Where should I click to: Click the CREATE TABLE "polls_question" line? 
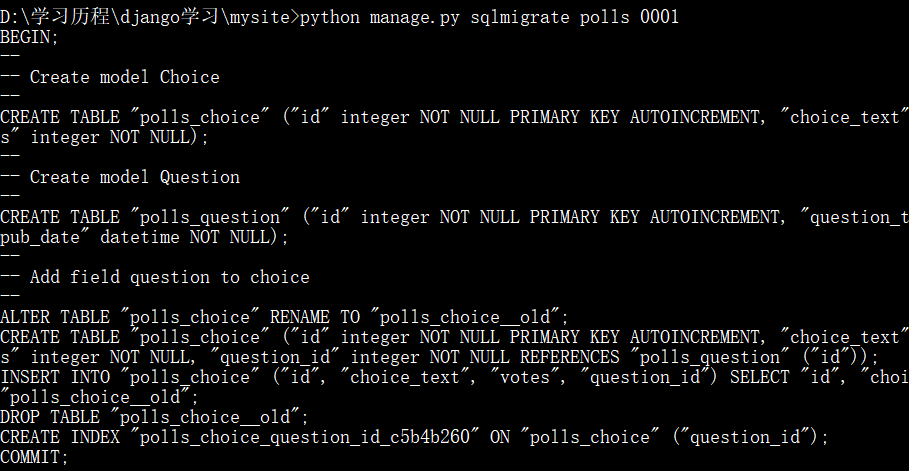(454, 217)
